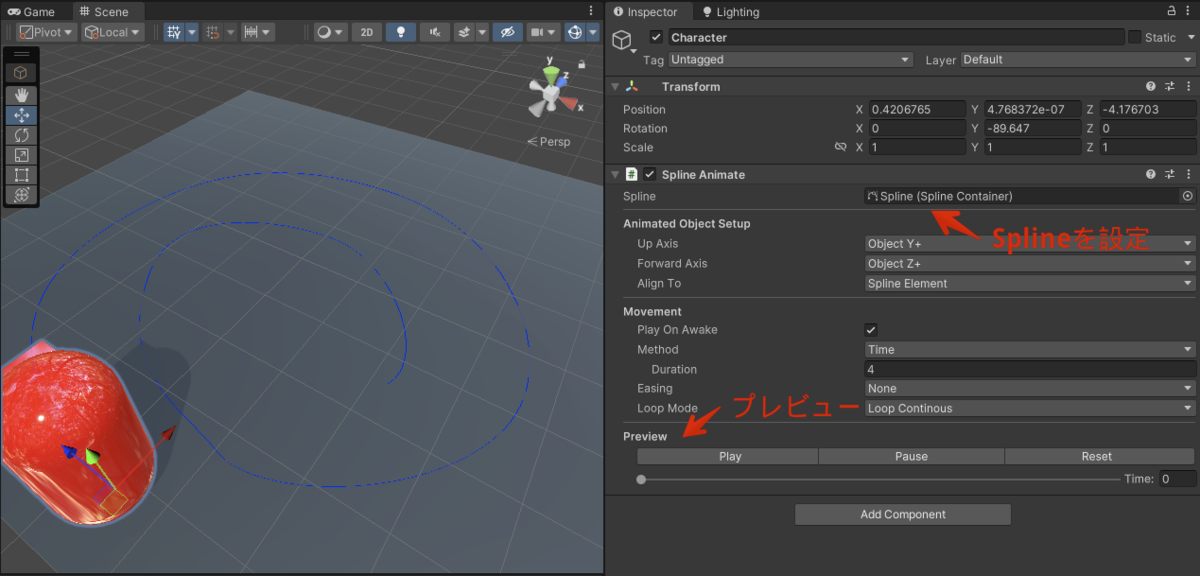Open Forward Axis dropdown
Viewport: 1200px width, 576px height.
[1030, 264]
